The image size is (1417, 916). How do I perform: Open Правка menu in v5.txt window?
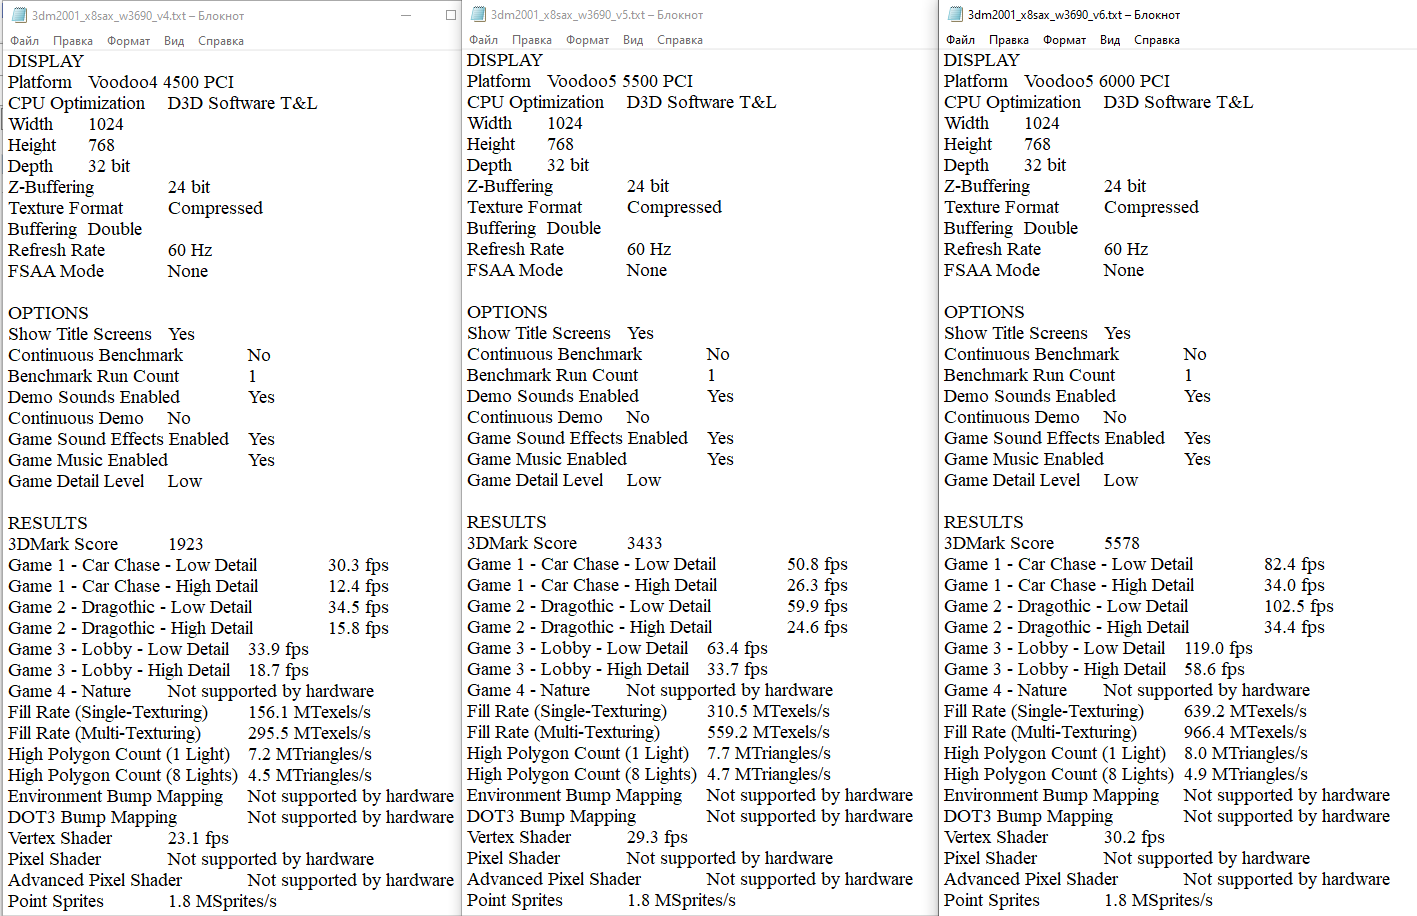[x=532, y=40]
